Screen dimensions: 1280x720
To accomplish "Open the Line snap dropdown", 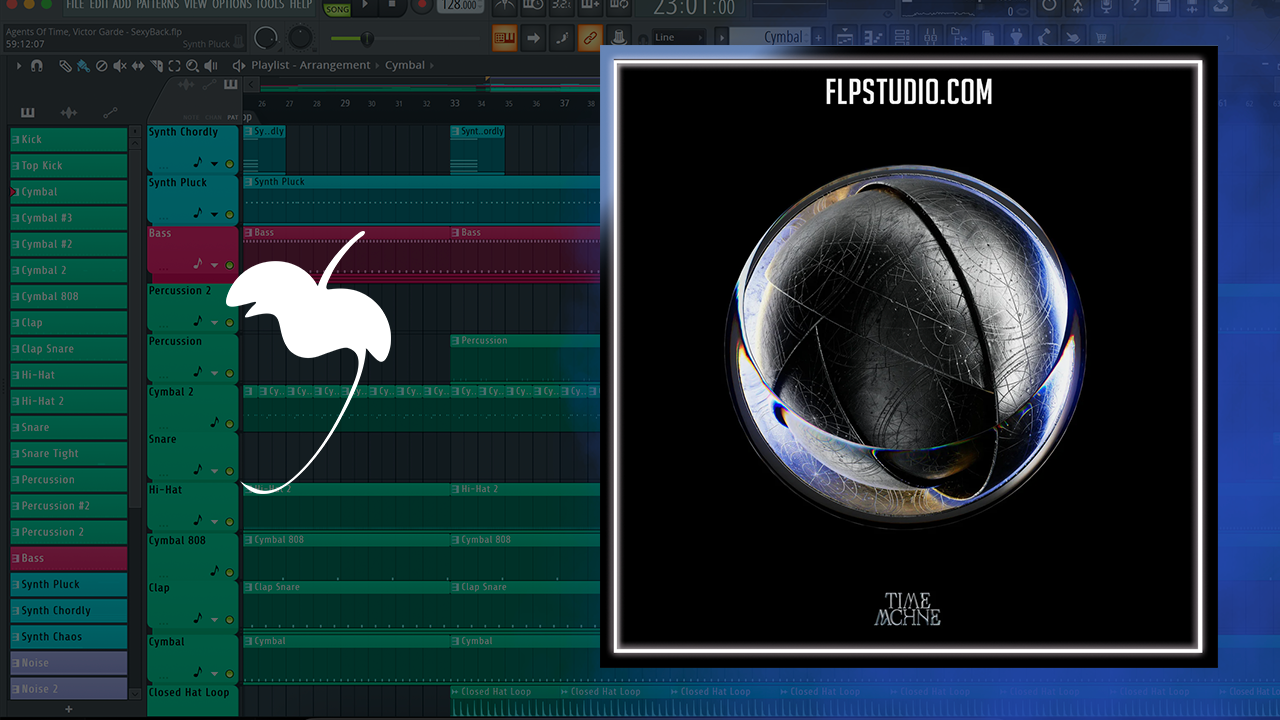I will click(x=680, y=37).
